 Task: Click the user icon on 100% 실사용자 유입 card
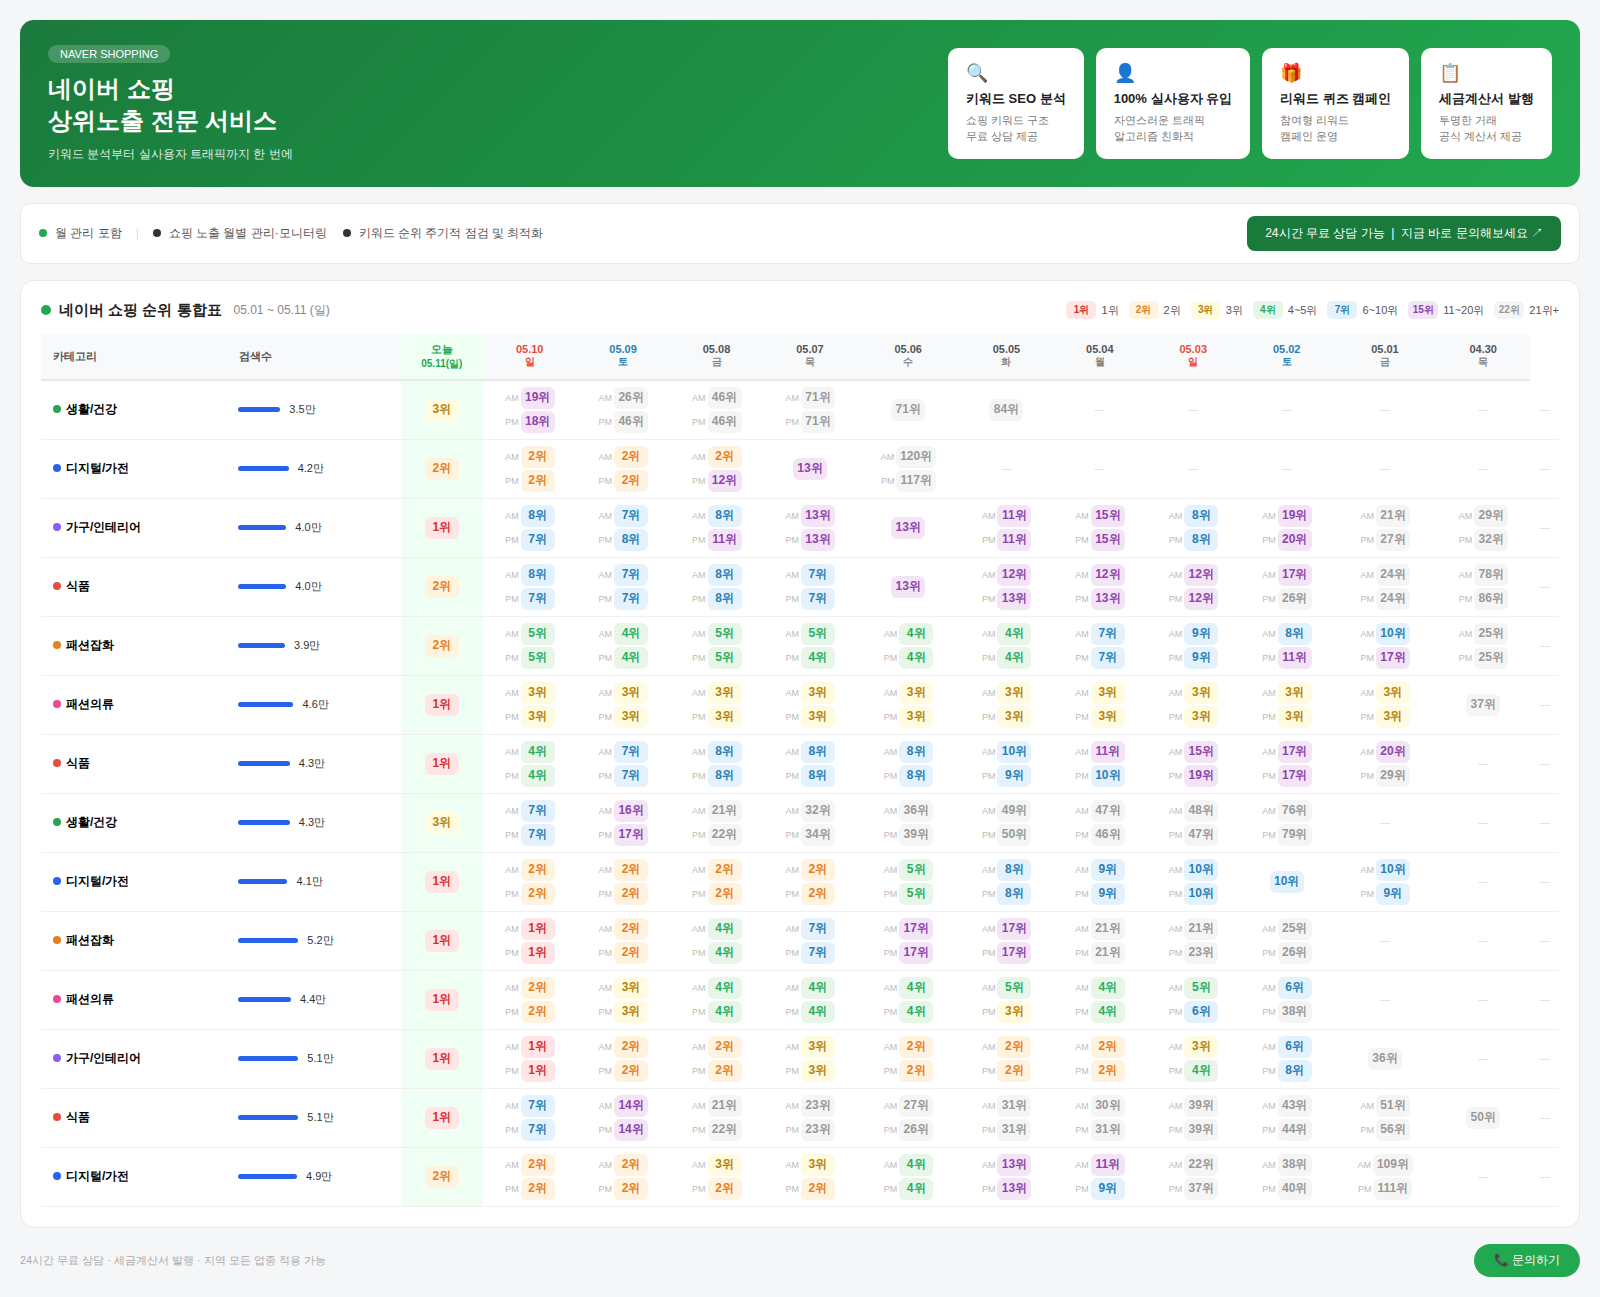tap(1125, 73)
